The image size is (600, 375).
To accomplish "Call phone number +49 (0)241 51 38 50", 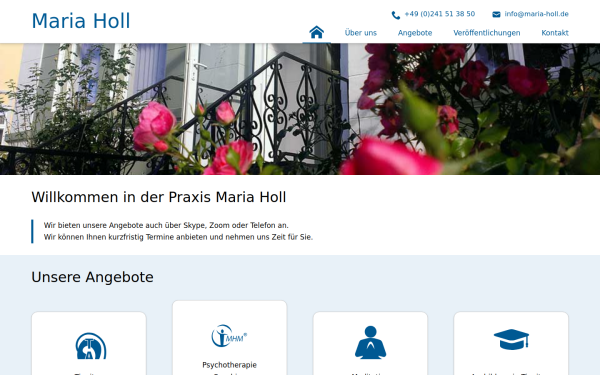I will 440,14.
